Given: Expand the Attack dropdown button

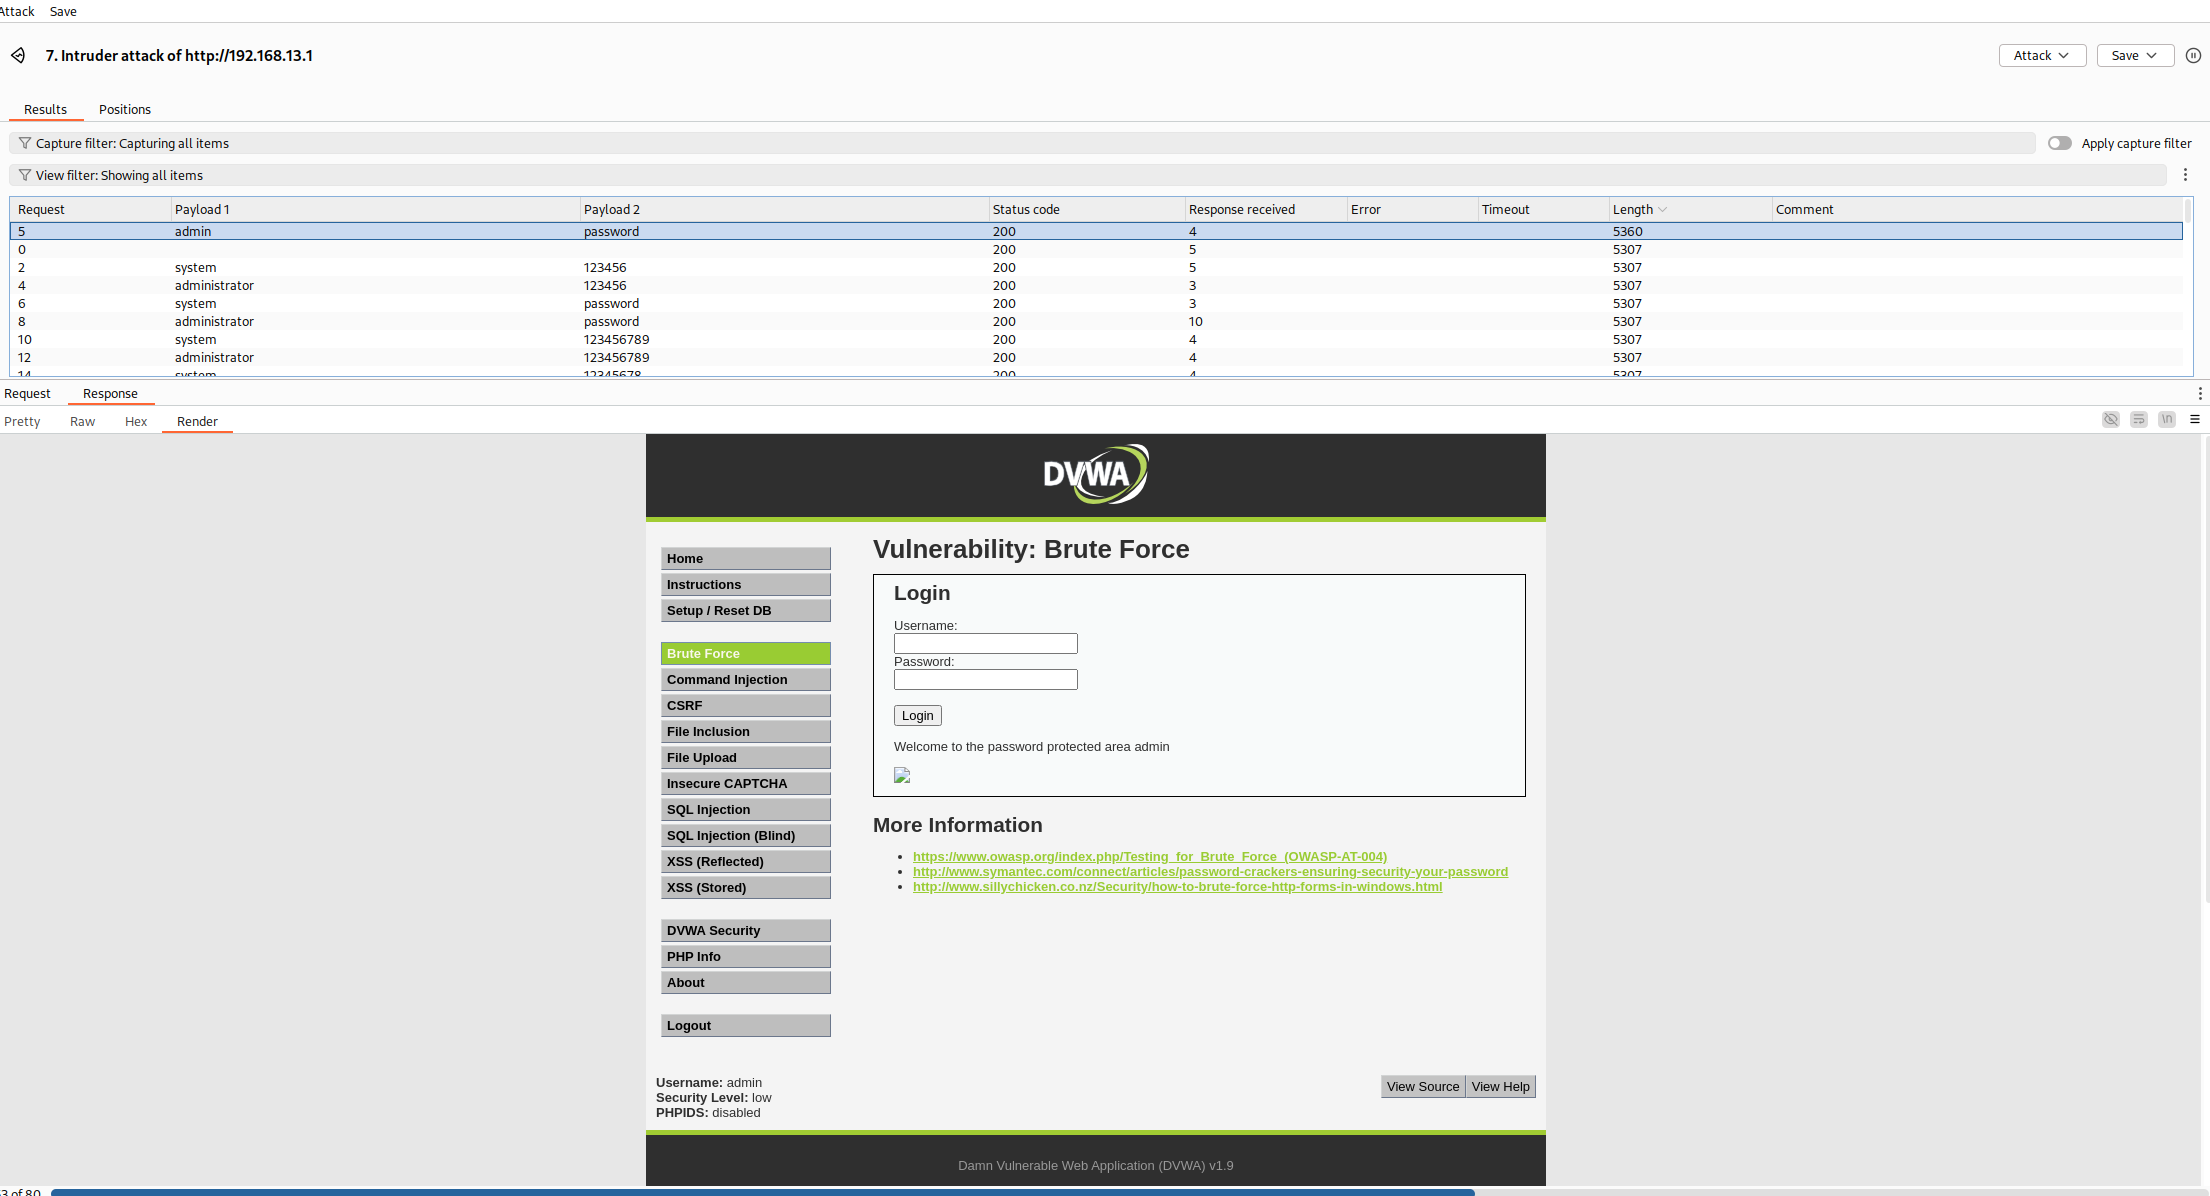Looking at the screenshot, I should pyautogui.click(x=2041, y=55).
